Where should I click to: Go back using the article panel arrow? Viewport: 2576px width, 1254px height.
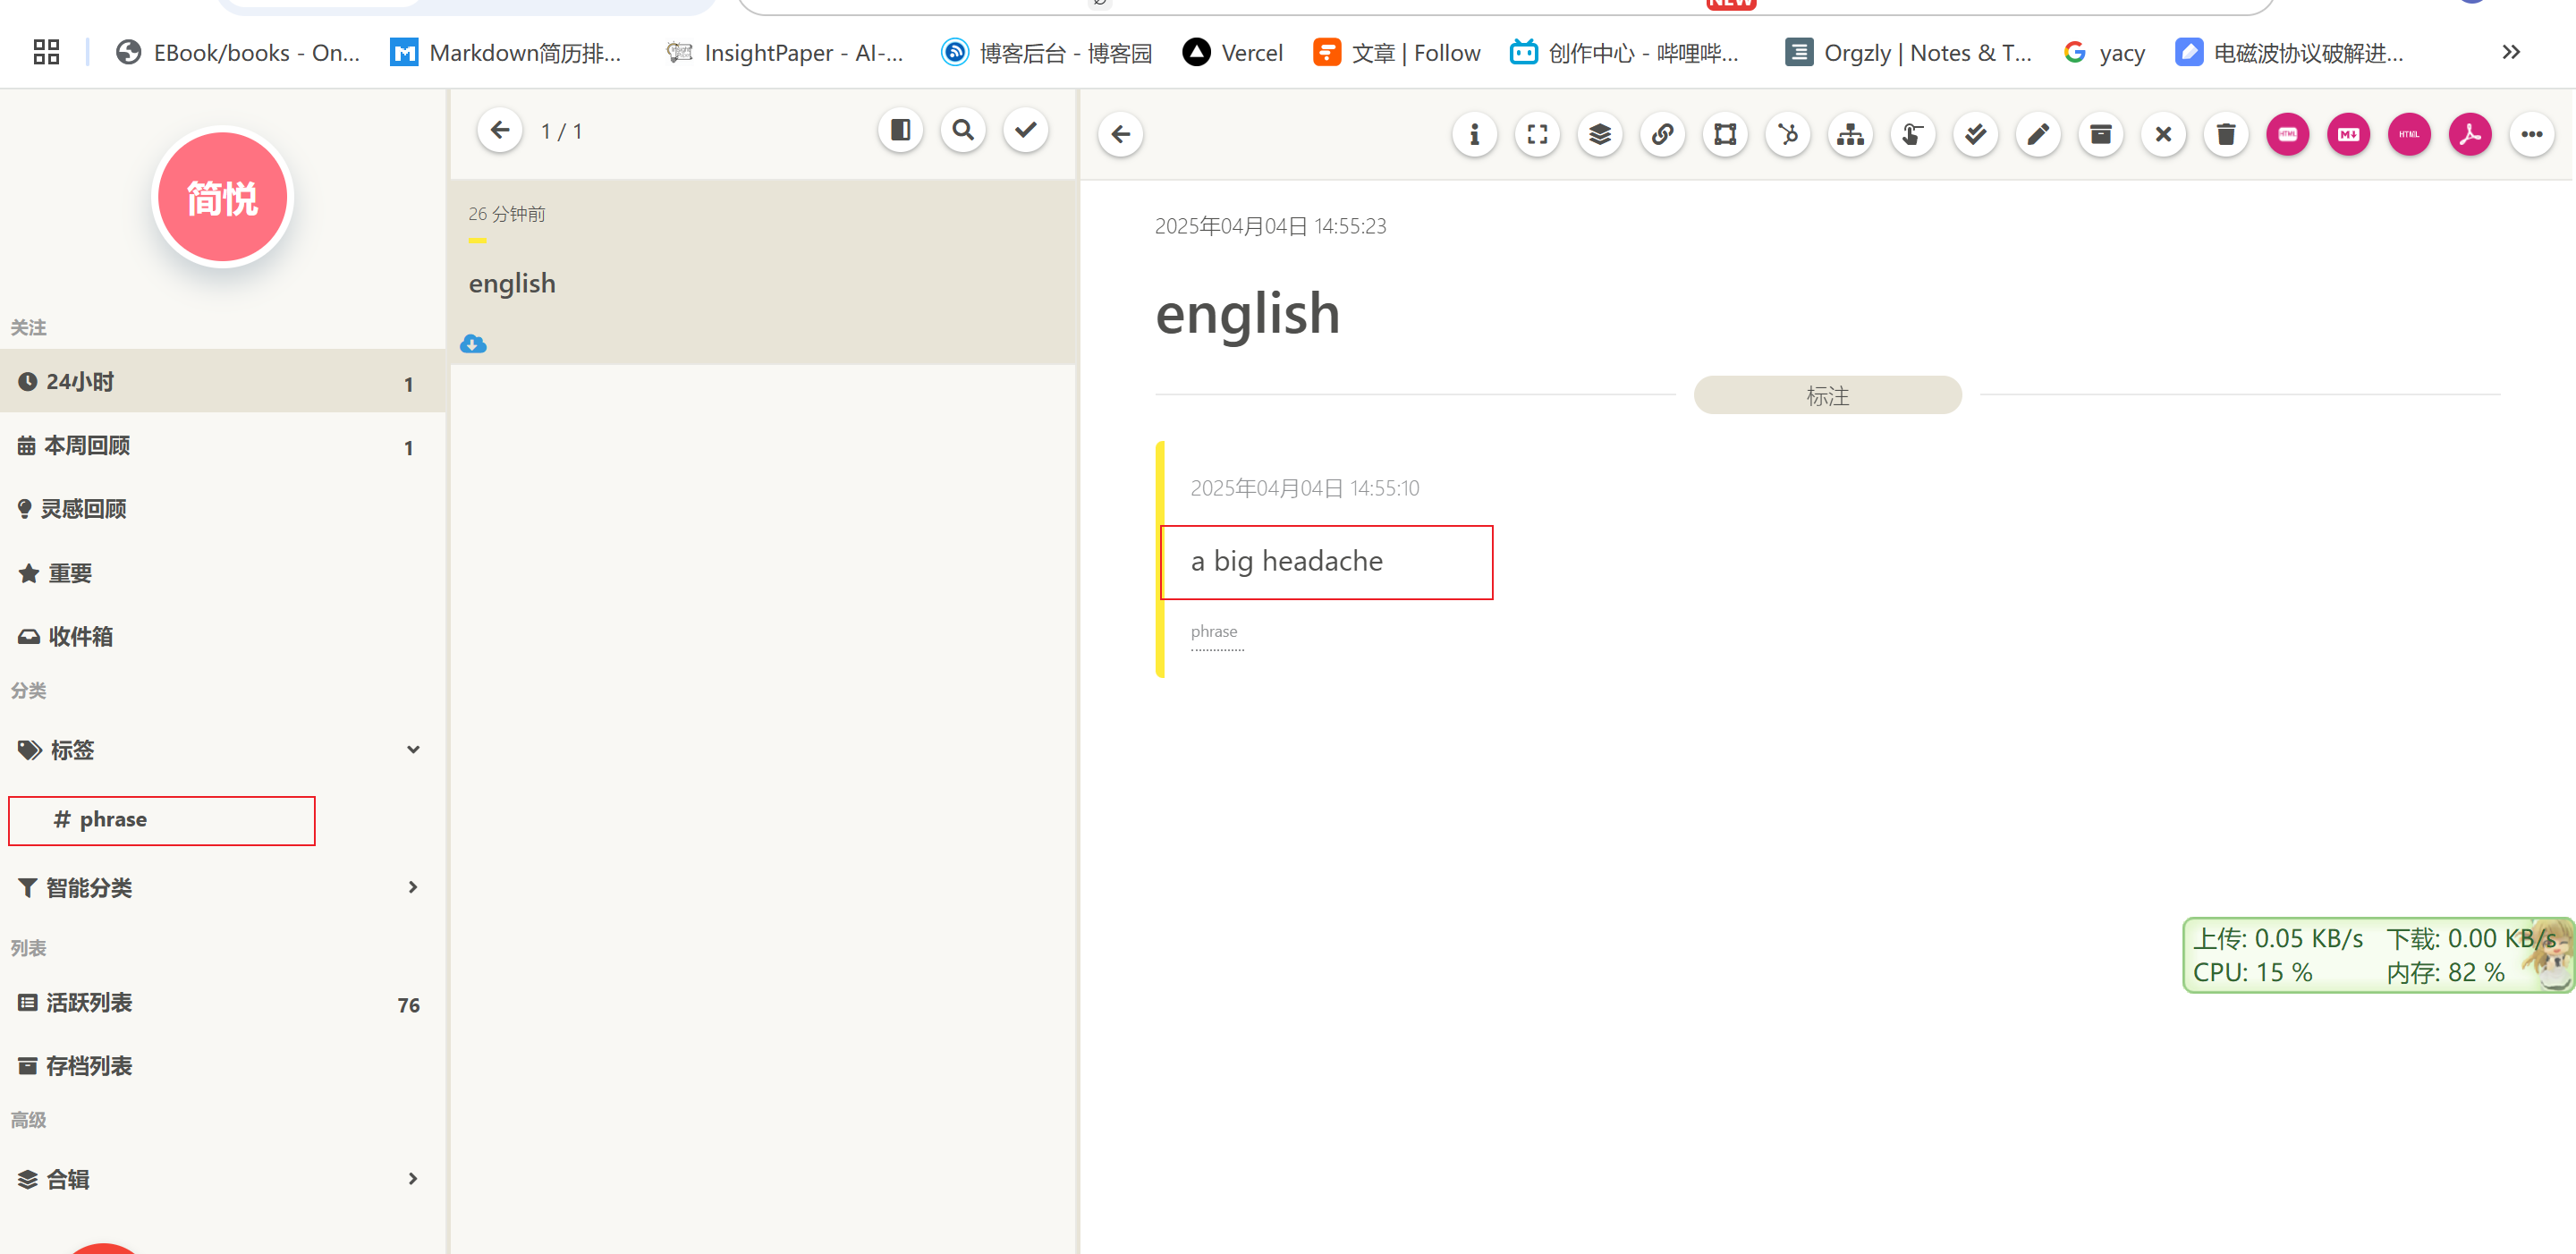coord(1120,134)
